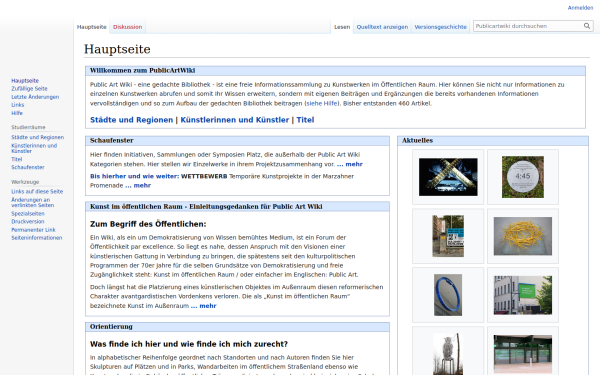This screenshot has height=375, width=600.
Task: Click the 'Was finde ich hier' heading
Action: [189, 344]
